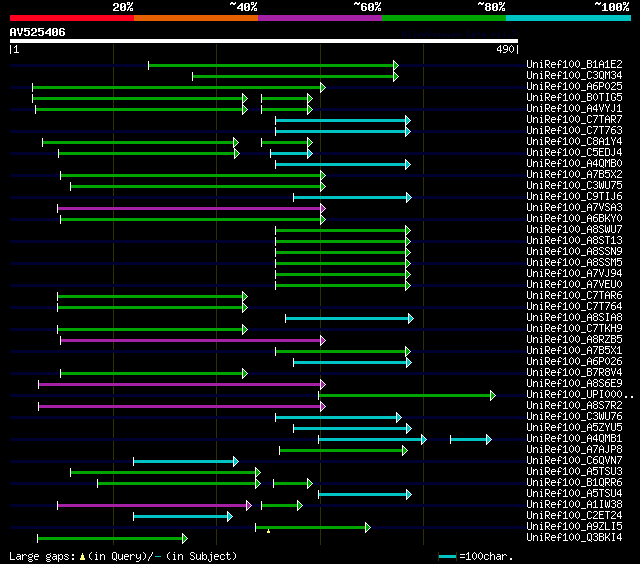The image size is (640, 564).
Task: Open UniRef100_C7TAR6 entry
Action: (574, 296)
